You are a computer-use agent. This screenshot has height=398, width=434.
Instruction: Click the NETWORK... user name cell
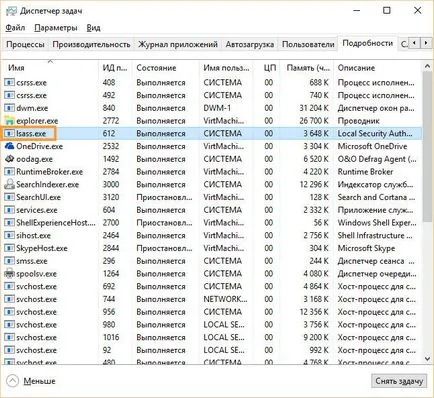pyautogui.click(x=225, y=299)
